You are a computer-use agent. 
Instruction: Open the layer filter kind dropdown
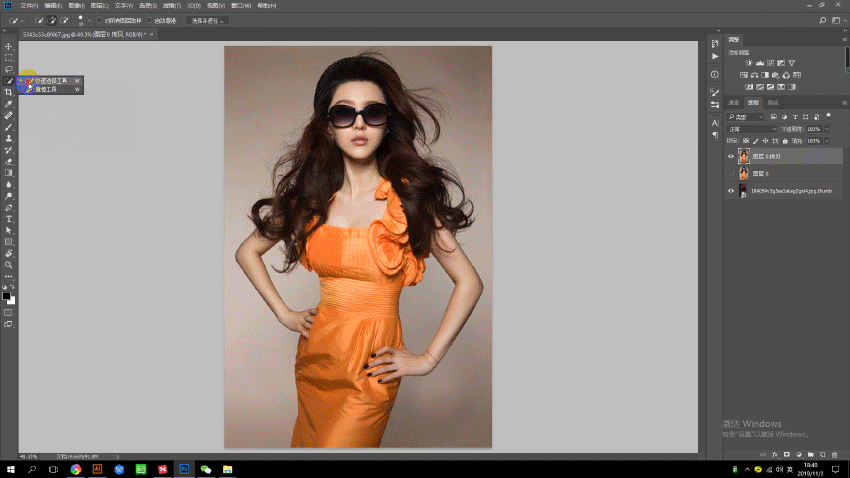pos(745,117)
